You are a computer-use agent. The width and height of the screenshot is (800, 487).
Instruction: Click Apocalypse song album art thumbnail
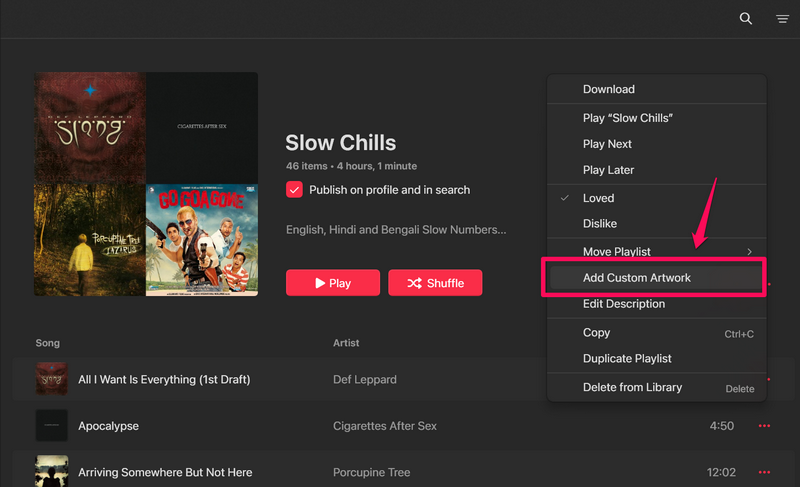point(51,426)
